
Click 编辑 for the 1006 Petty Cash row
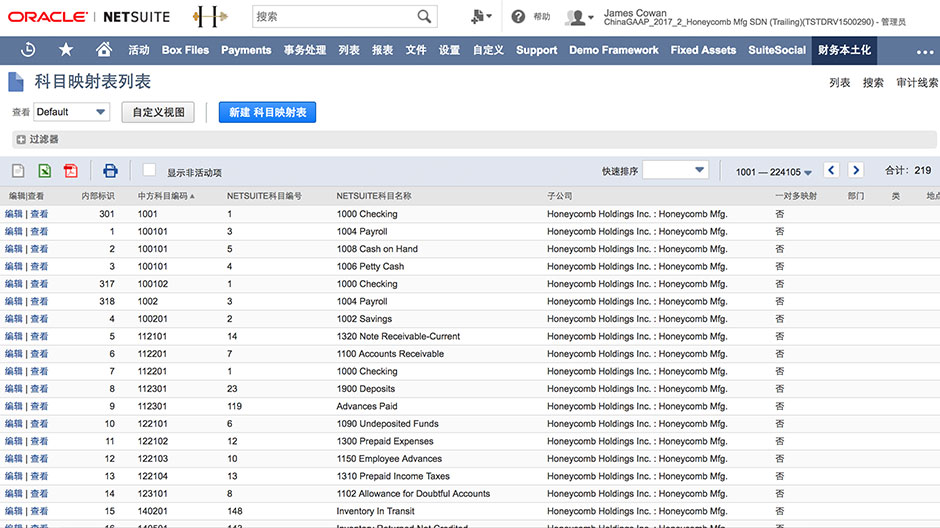click(14, 266)
